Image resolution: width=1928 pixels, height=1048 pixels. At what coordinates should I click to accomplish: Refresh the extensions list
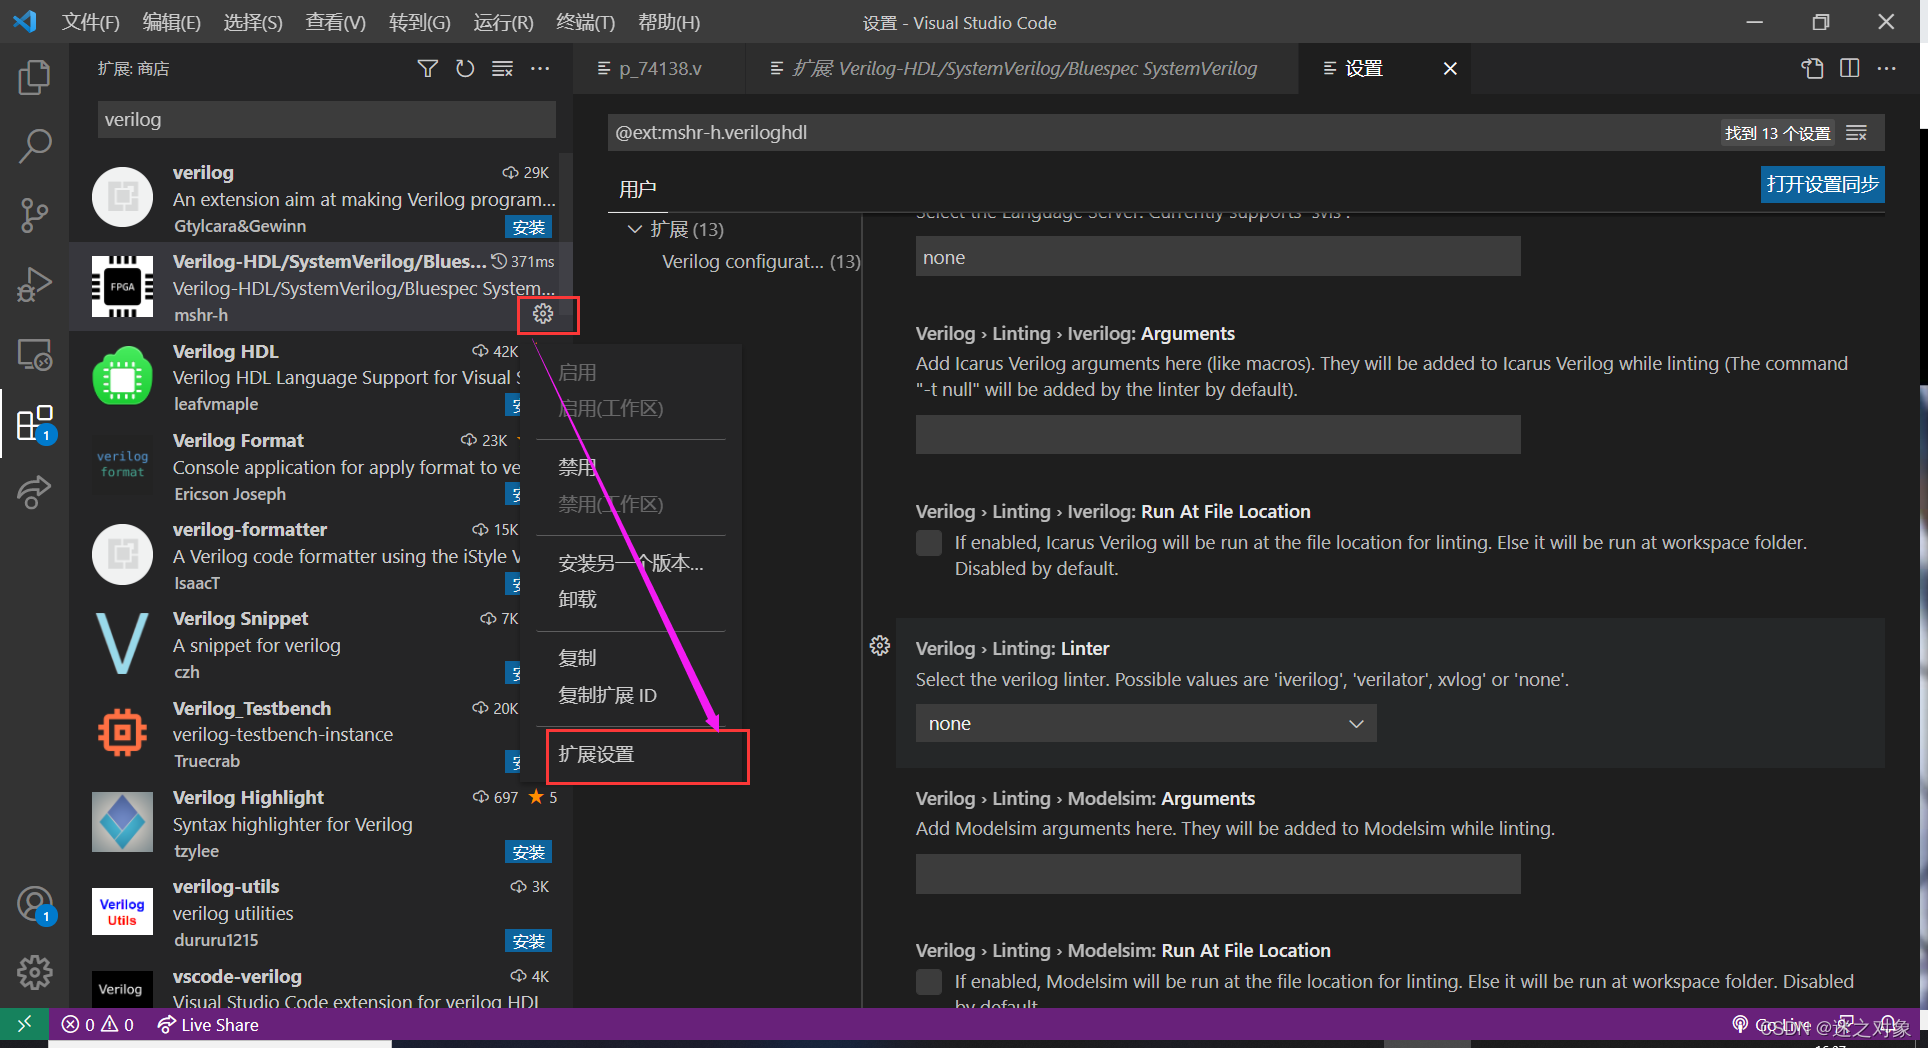(465, 68)
